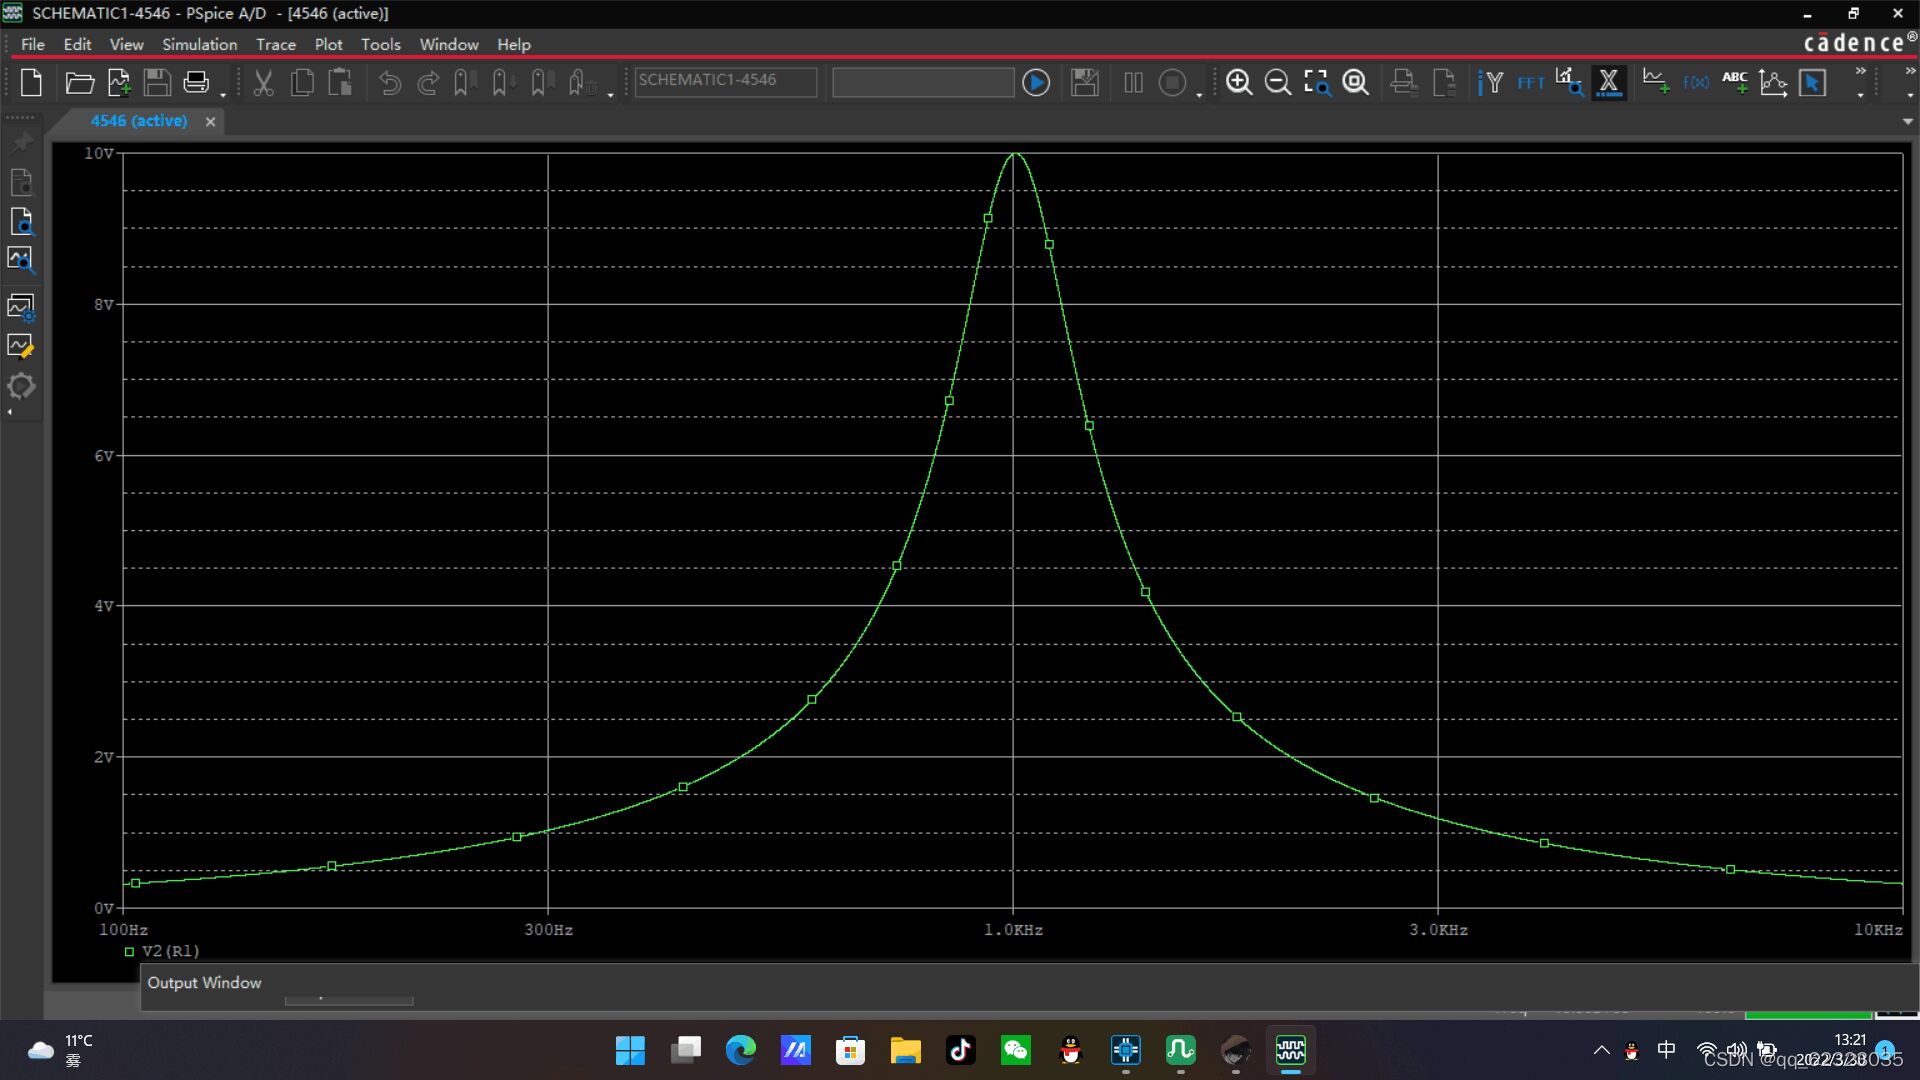Toggle log Y axis icon
The width and height of the screenshot is (1920, 1080).
click(x=1490, y=82)
